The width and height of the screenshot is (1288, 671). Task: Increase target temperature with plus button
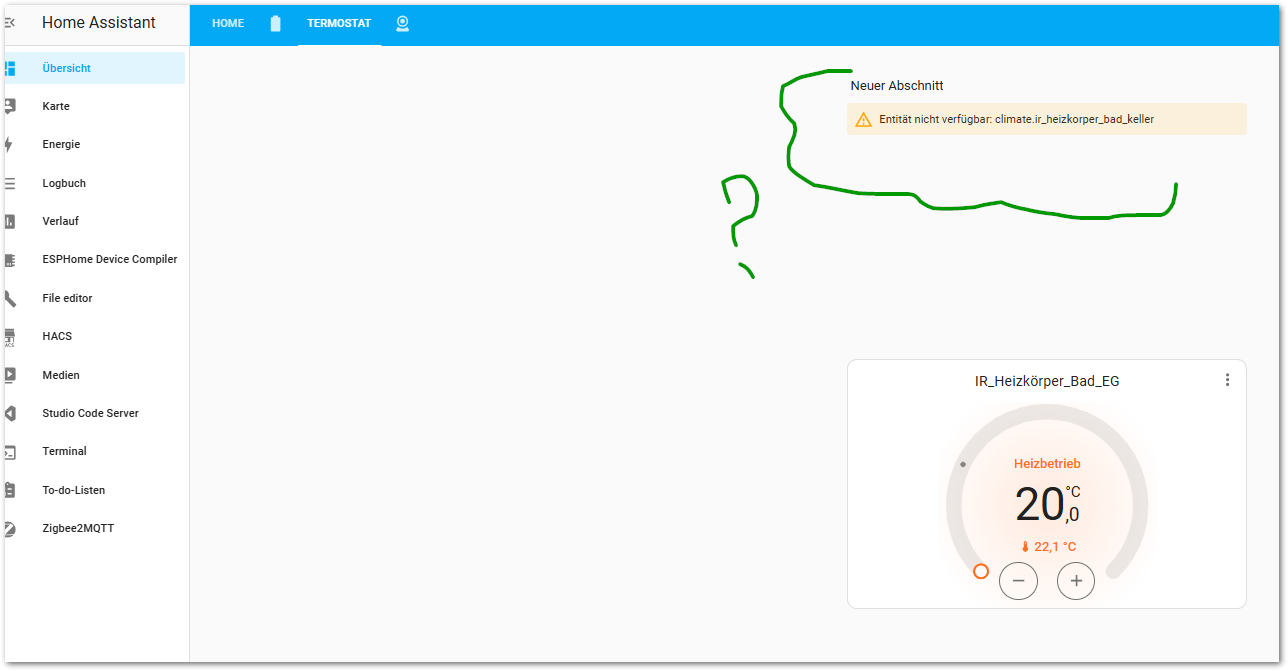point(1076,581)
